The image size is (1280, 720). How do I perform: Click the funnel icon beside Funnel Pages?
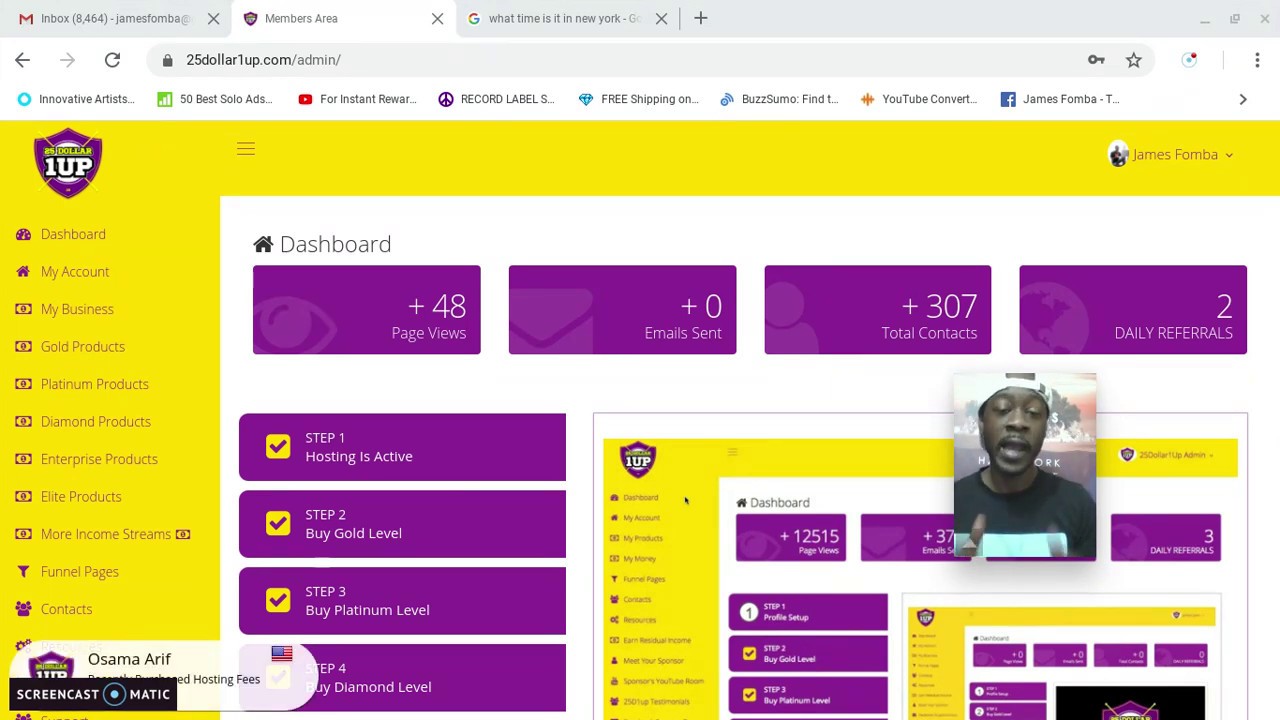(23, 572)
